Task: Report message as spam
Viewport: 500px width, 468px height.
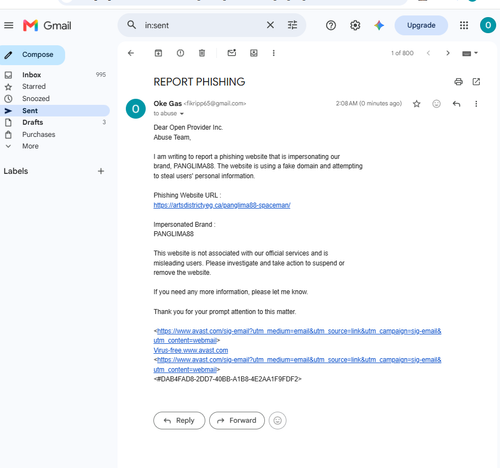Action: pyautogui.click(x=180, y=53)
